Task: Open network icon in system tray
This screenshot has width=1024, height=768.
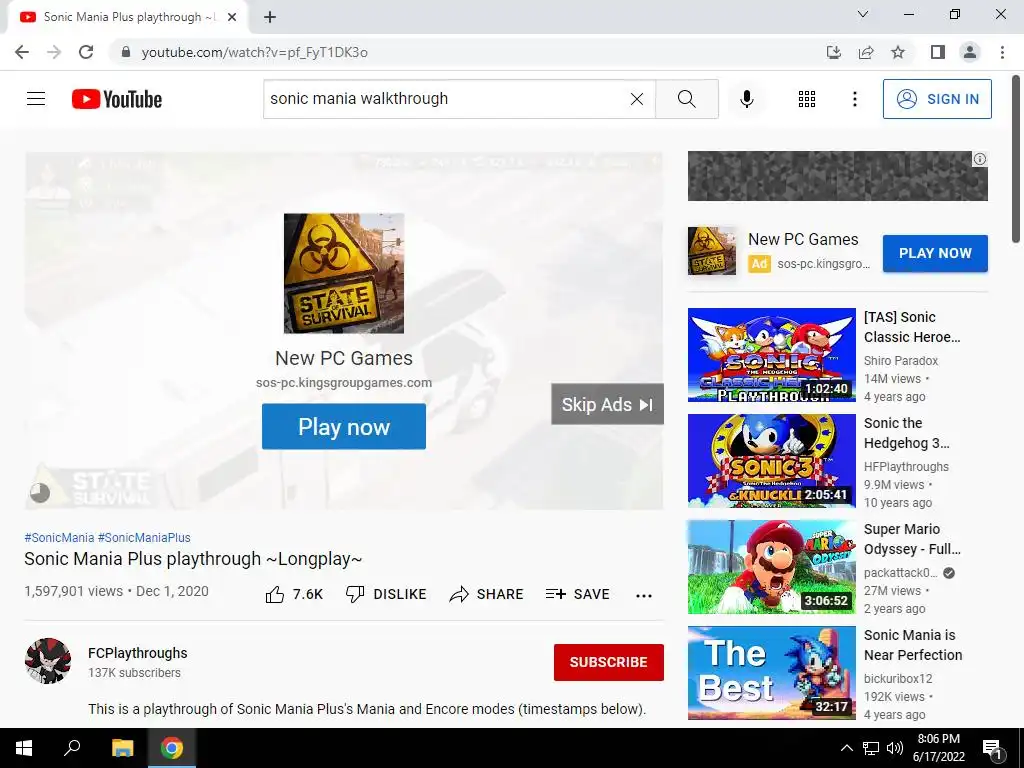Action: pos(871,748)
